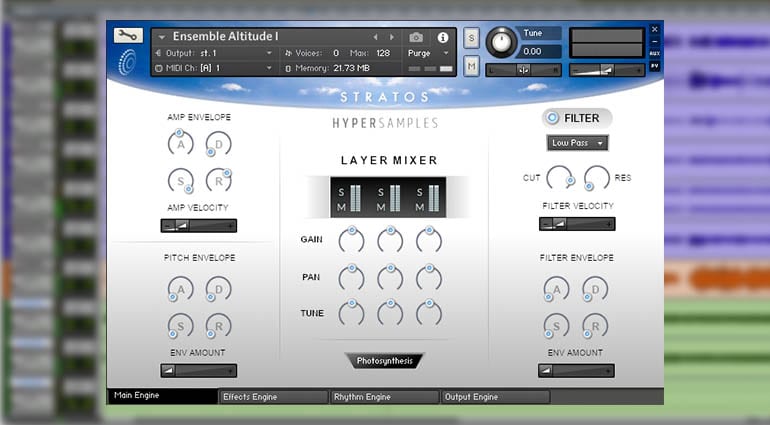The width and height of the screenshot is (770, 425).
Task: Minimize instrument view with minus button
Action: 655,41
